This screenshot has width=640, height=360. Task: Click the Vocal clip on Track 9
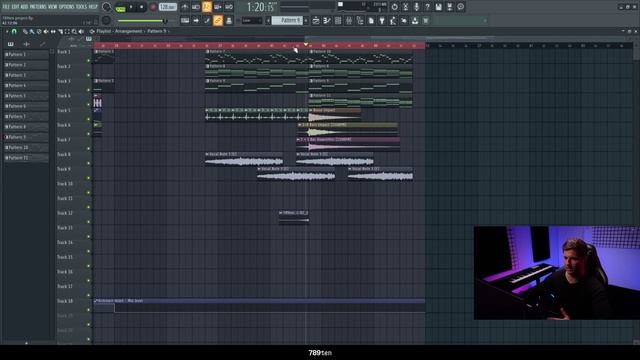[296, 173]
